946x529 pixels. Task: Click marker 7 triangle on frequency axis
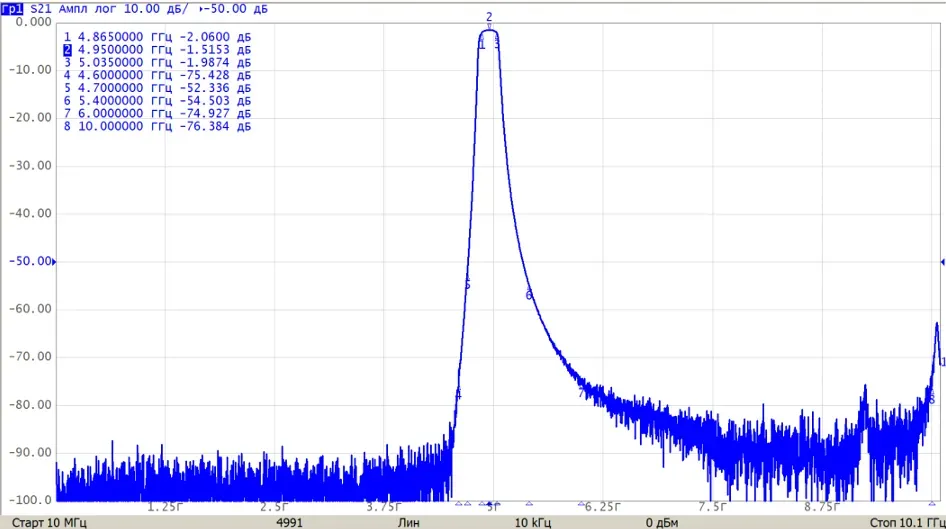pos(582,503)
